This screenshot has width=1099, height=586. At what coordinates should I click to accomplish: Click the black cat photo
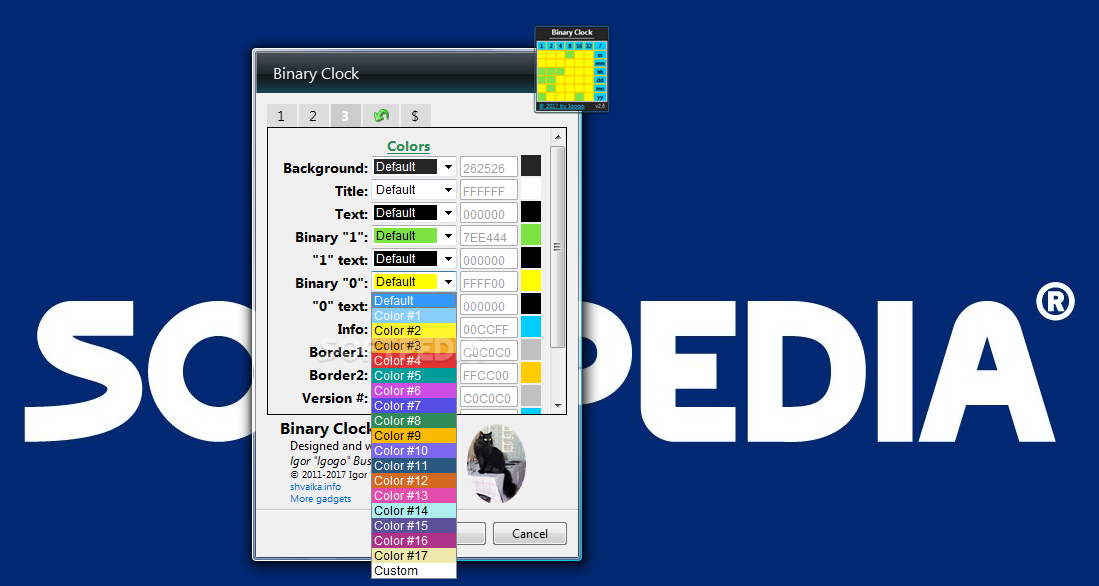point(496,463)
